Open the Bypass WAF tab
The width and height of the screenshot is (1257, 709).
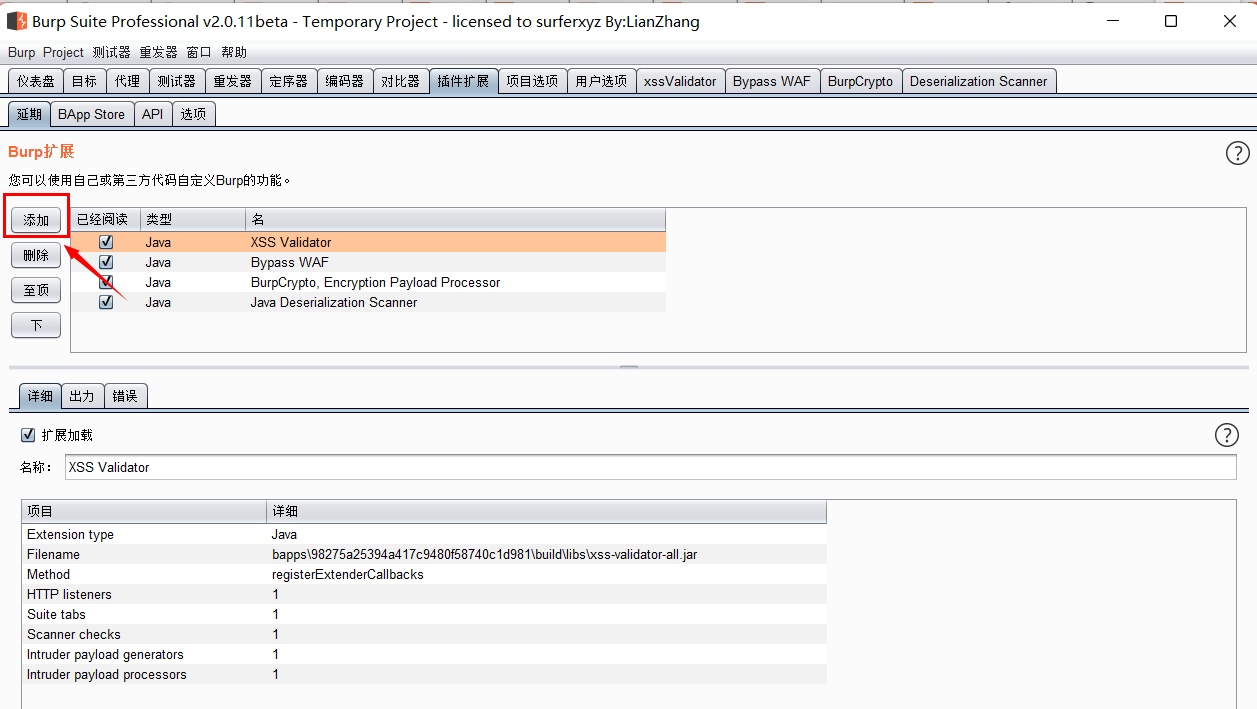coord(772,81)
